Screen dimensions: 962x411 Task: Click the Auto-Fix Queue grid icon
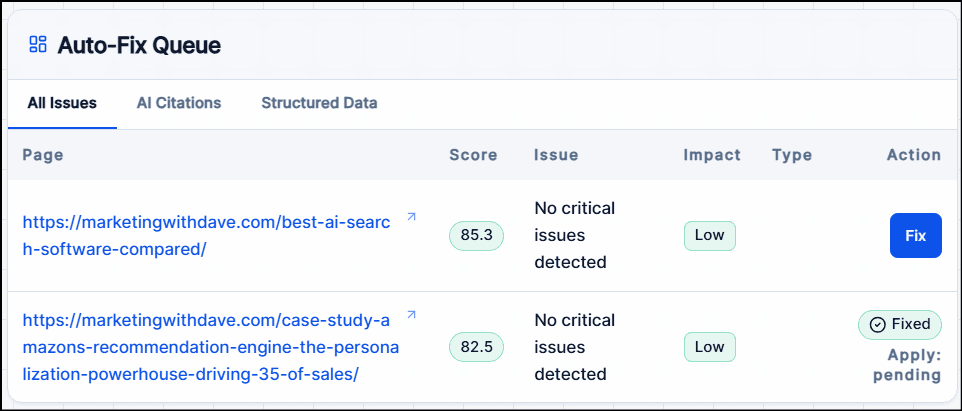(38, 44)
